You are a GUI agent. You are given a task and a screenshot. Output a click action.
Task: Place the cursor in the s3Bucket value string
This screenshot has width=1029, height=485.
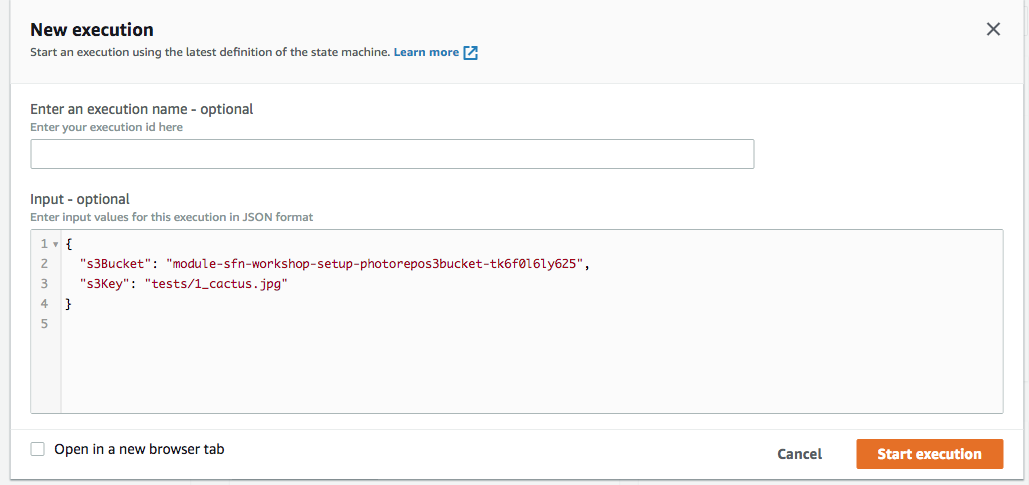[375, 264]
